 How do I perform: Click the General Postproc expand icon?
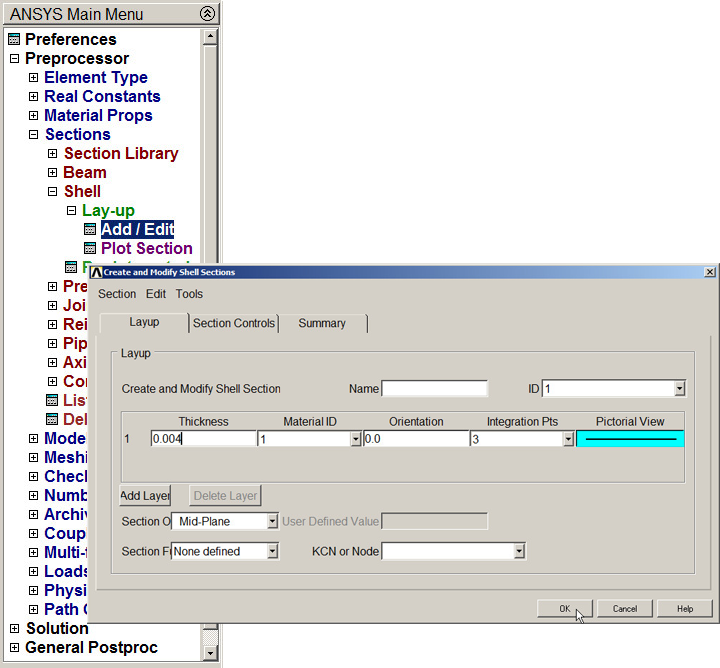(x=14, y=648)
